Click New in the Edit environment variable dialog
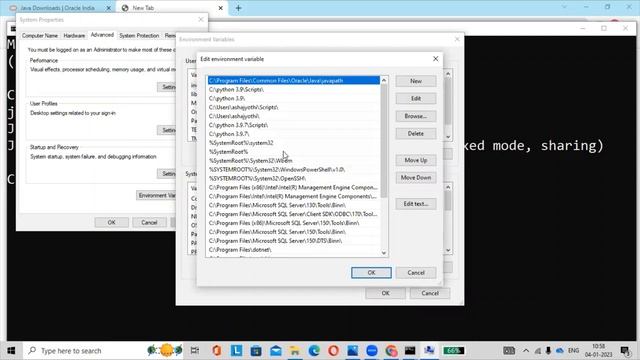The image size is (640, 360). click(416, 81)
